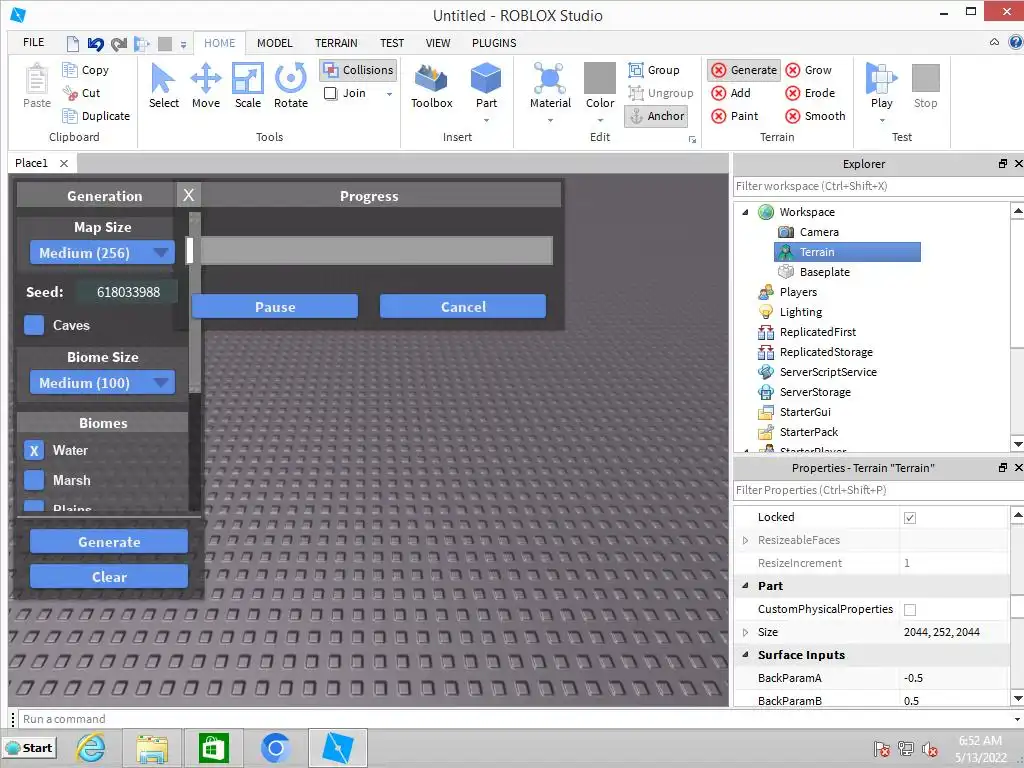The height and width of the screenshot is (768, 1024).
Task: Collapse the Workspace tree node
Action: (745, 212)
